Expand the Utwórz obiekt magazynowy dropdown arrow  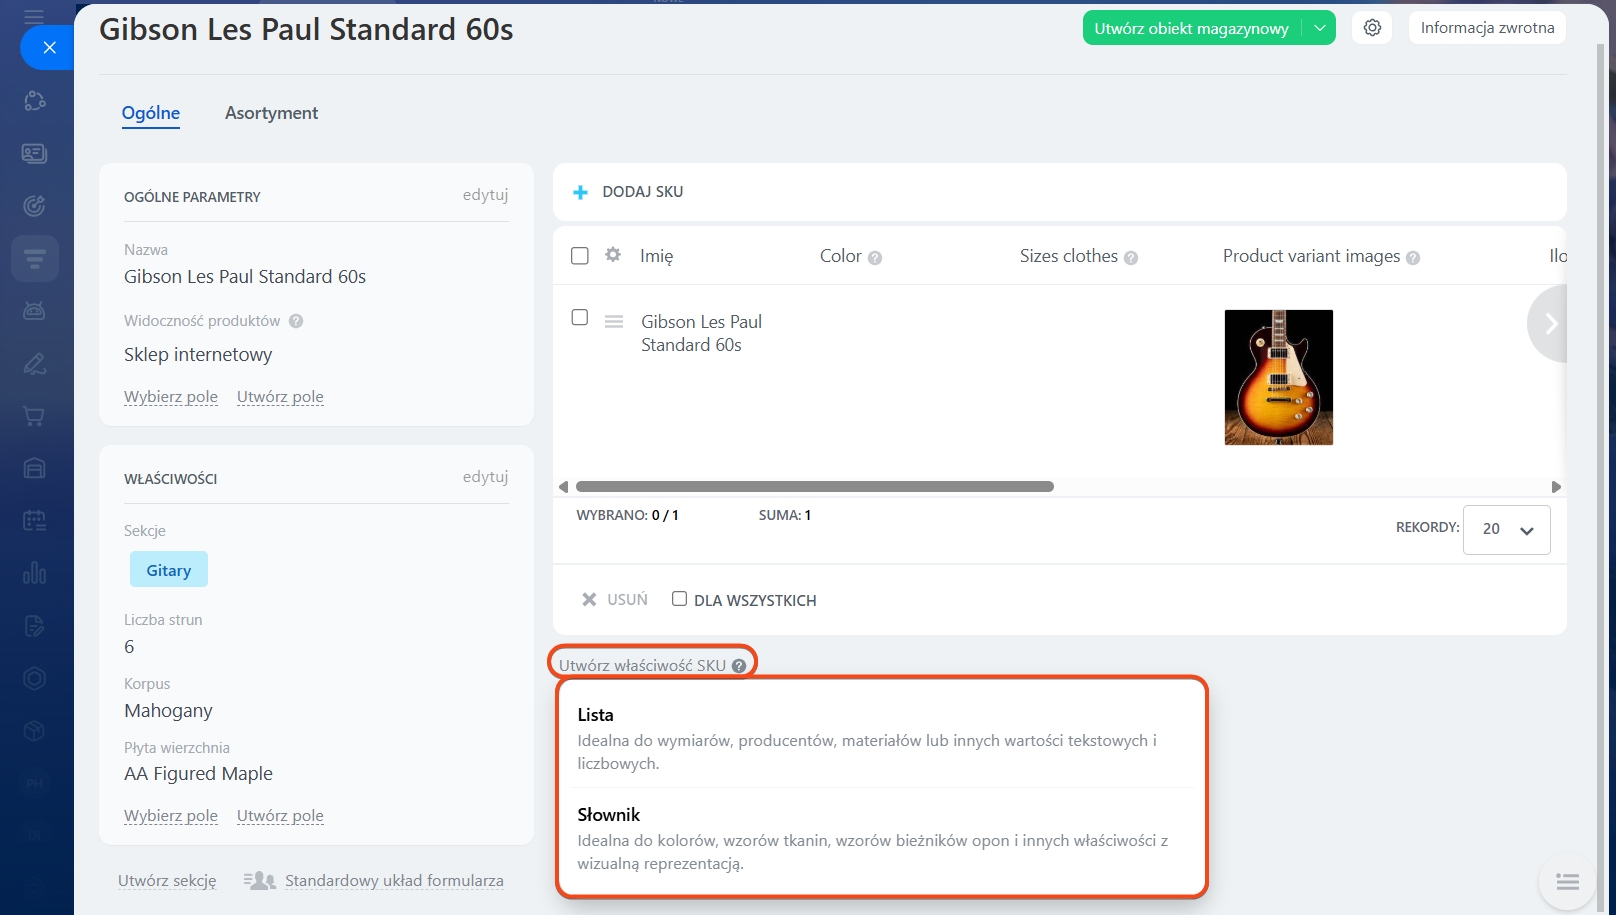point(1319,28)
